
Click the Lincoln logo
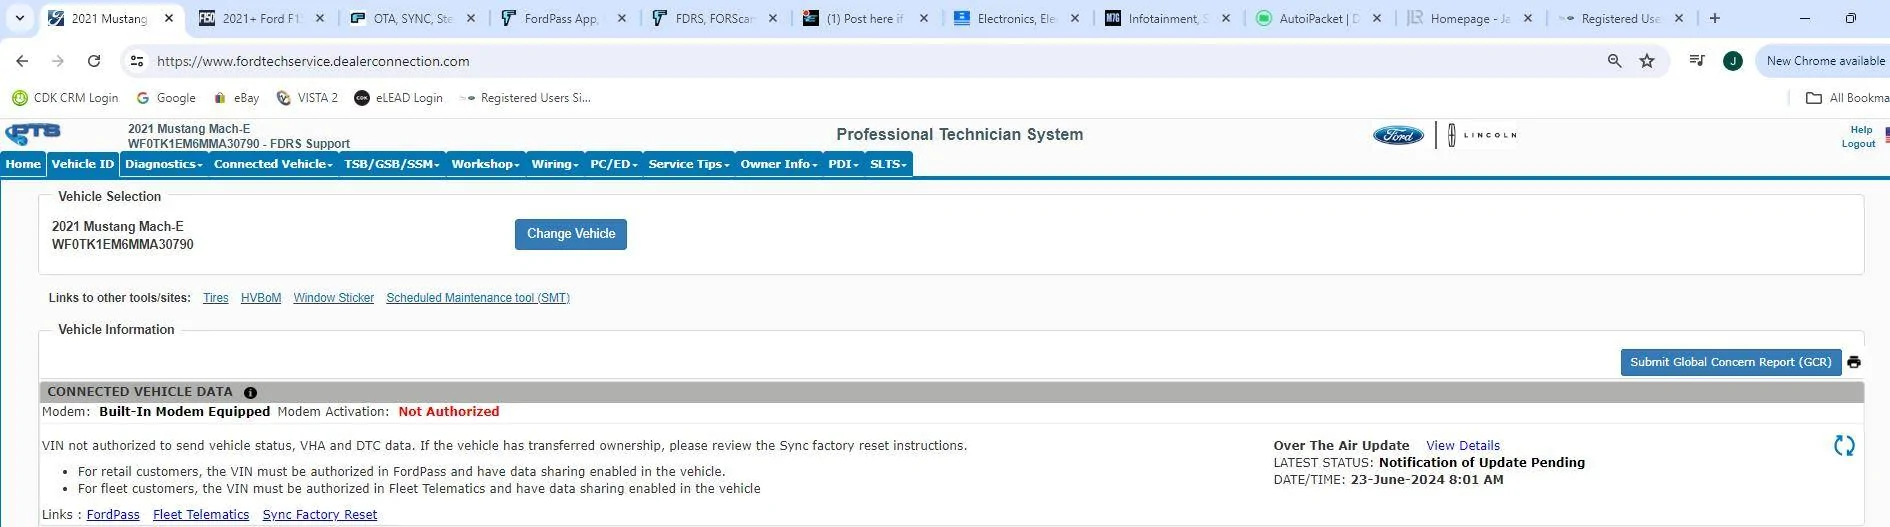(x=1483, y=135)
